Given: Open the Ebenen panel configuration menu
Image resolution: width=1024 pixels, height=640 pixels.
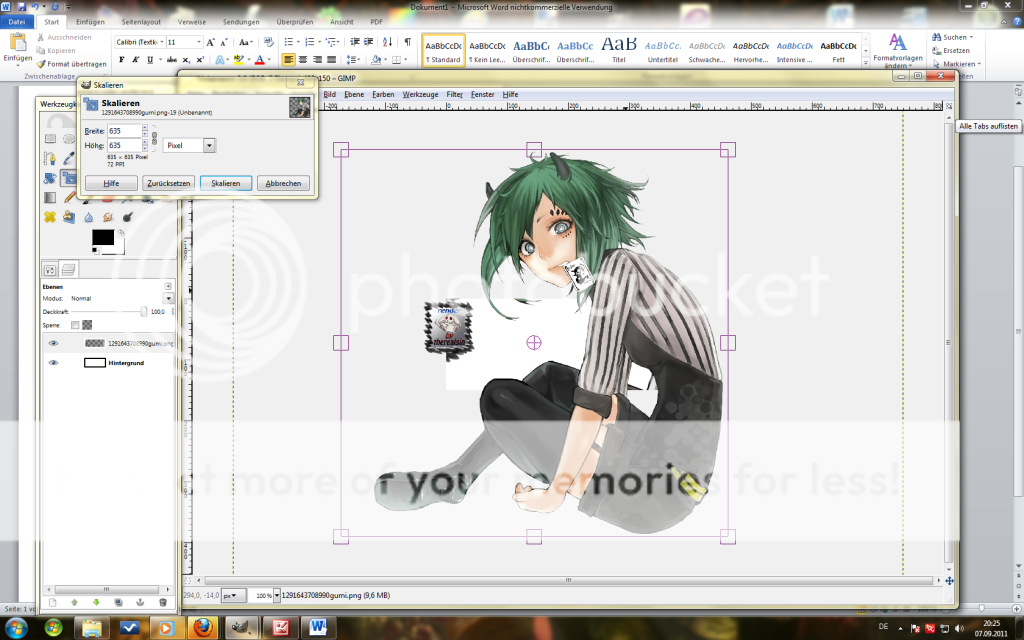Looking at the screenshot, I should [x=168, y=286].
